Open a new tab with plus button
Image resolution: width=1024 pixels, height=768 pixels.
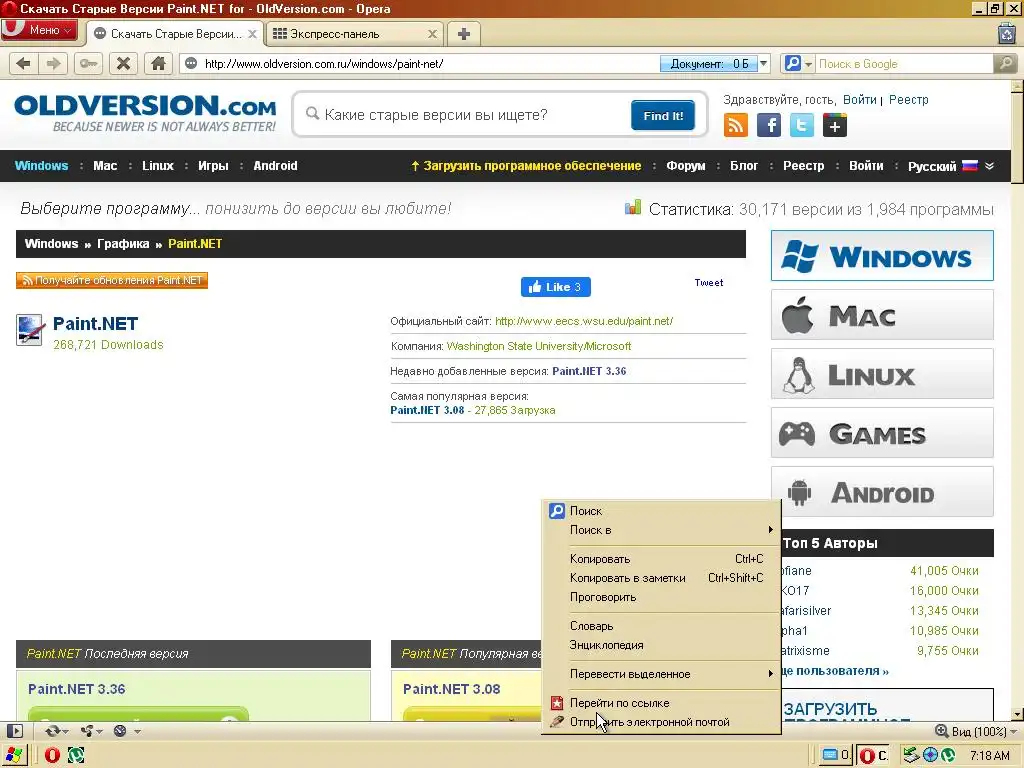click(464, 34)
